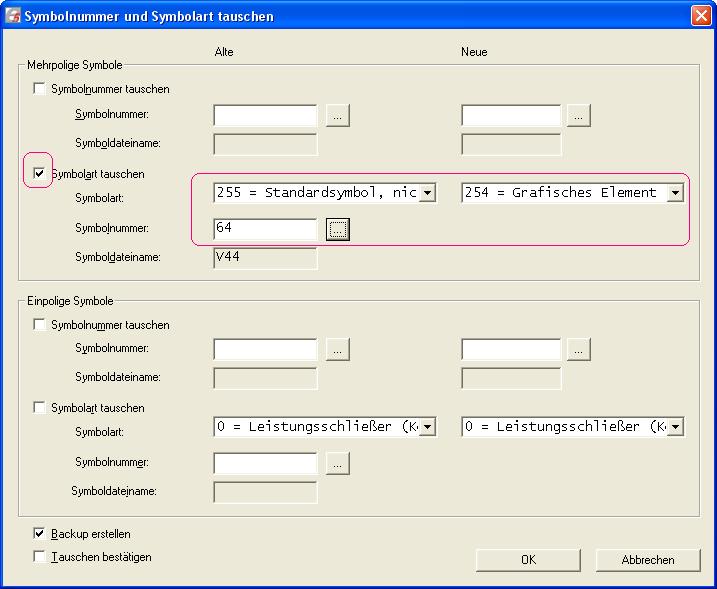Viewport: 717px width, 589px height.
Task: Click the application icon in title bar
Action: pos(13,15)
